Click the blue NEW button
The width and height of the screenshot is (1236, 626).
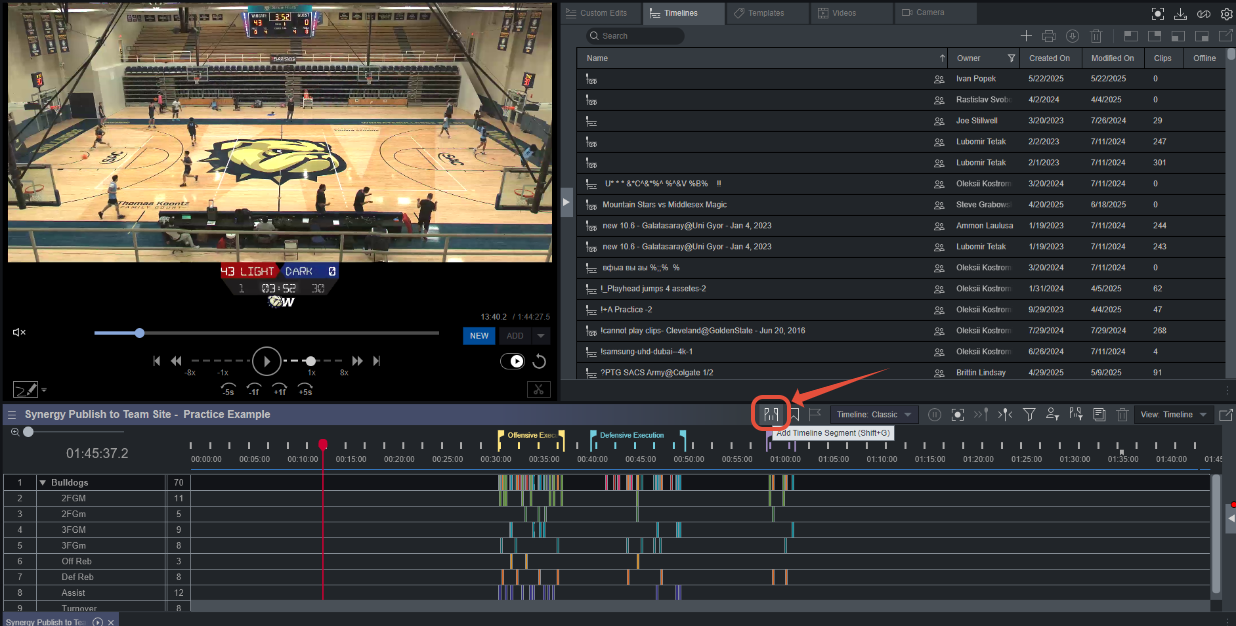(x=479, y=336)
